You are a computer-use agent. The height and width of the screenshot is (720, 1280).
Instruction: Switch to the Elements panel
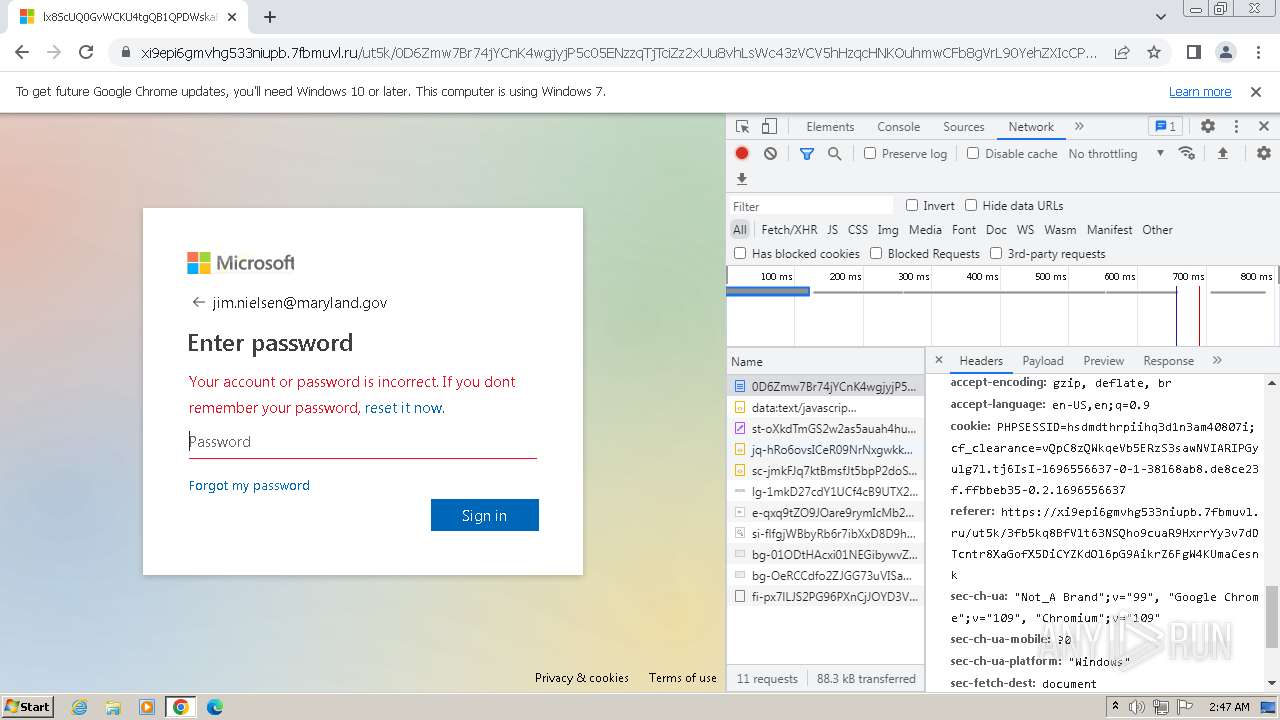[x=830, y=127]
